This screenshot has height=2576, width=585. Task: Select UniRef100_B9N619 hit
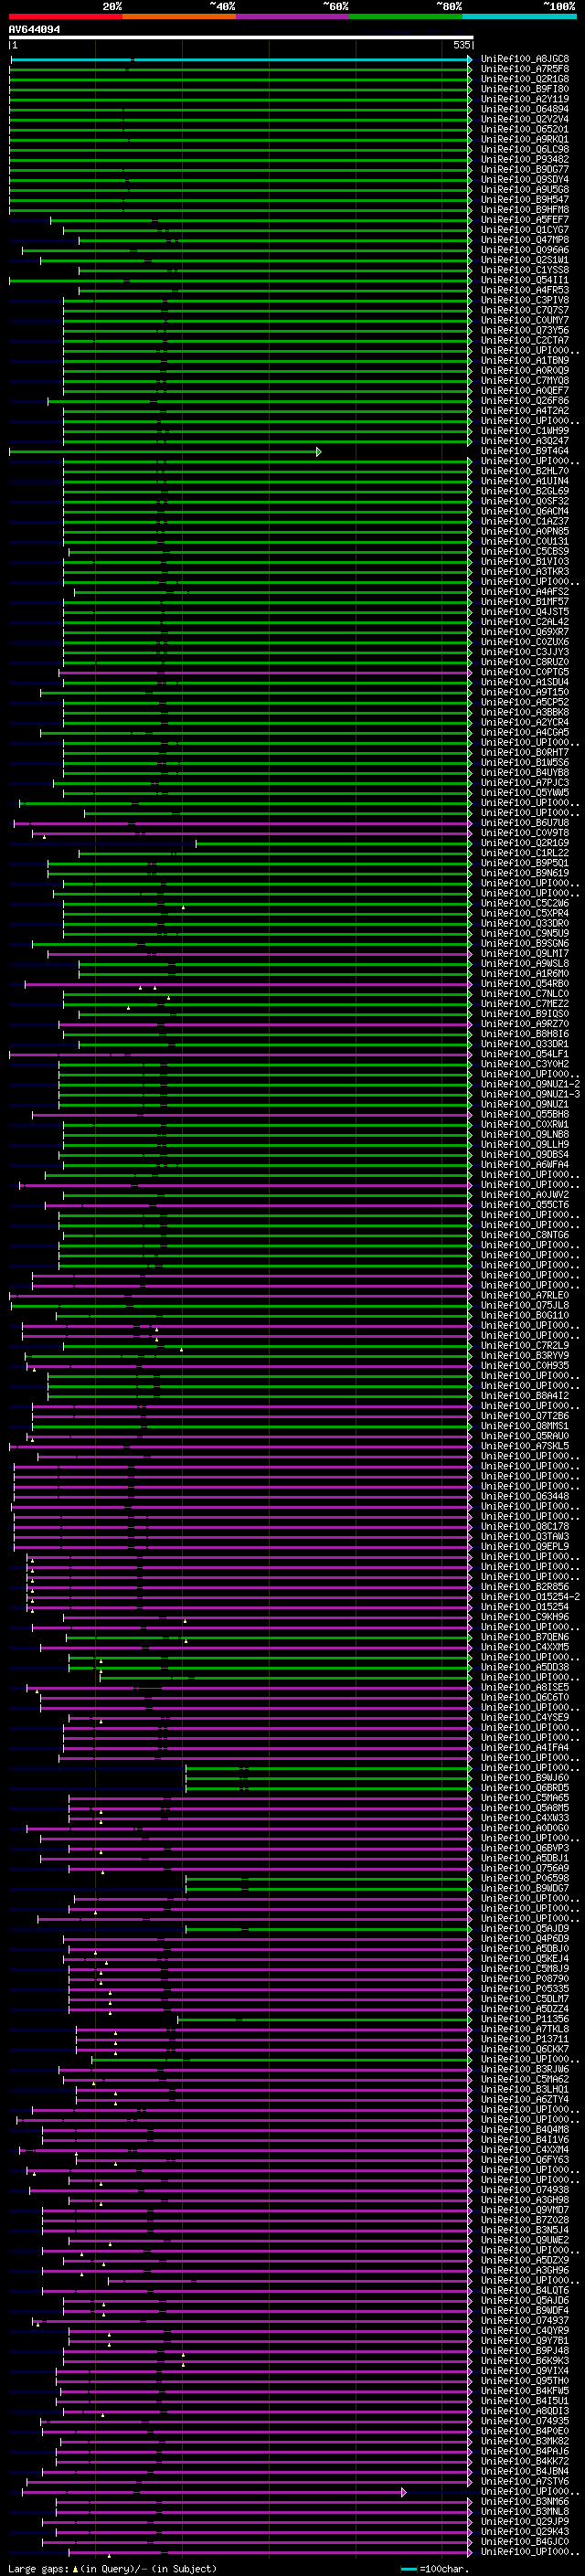pyautogui.click(x=525, y=873)
